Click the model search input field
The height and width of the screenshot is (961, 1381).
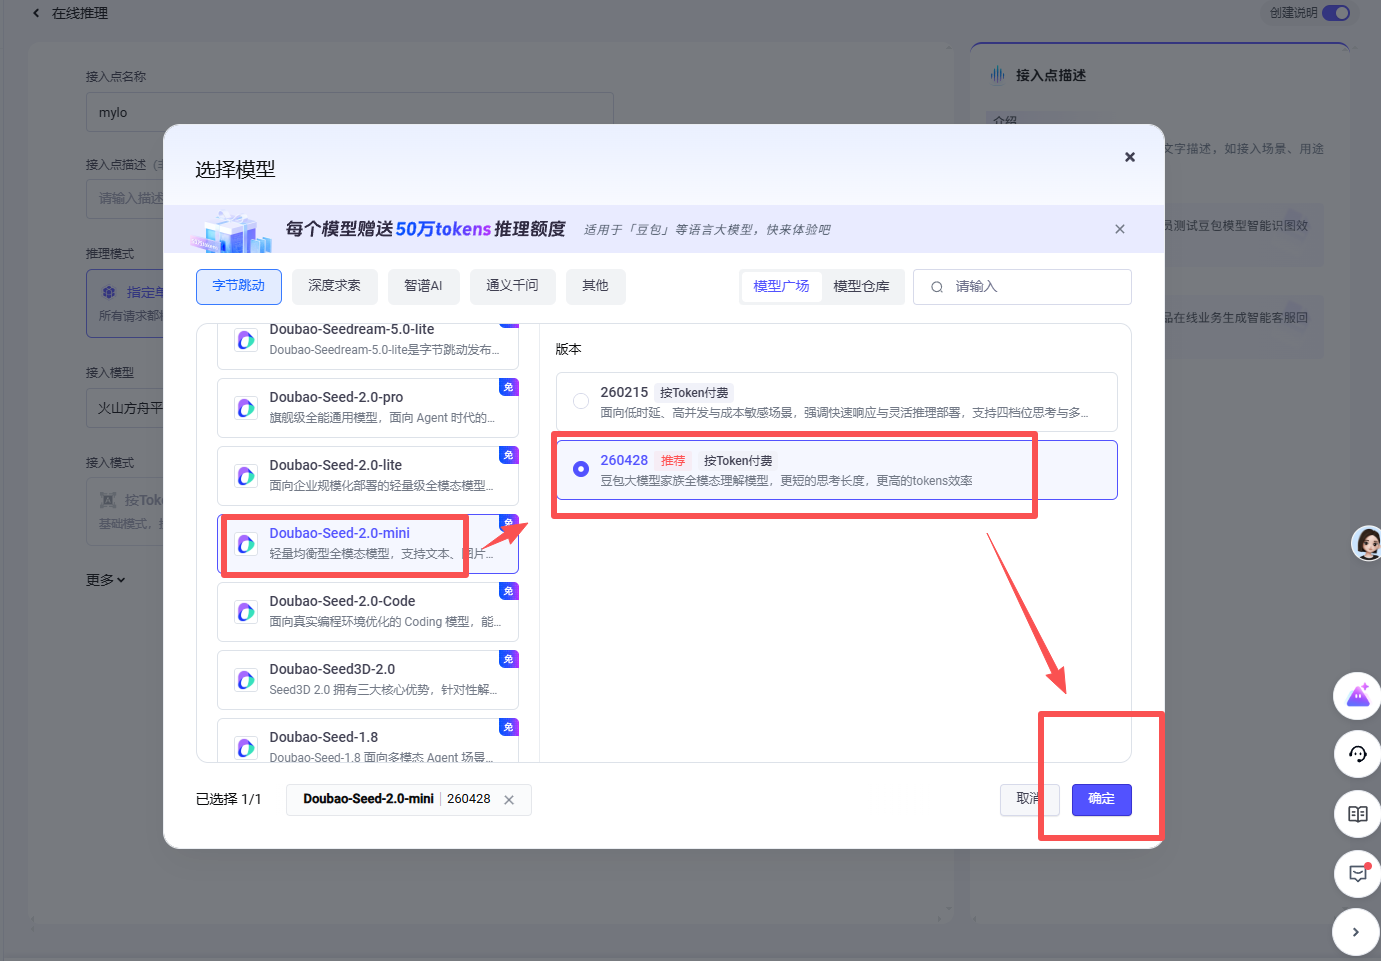[x=1022, y=287]
